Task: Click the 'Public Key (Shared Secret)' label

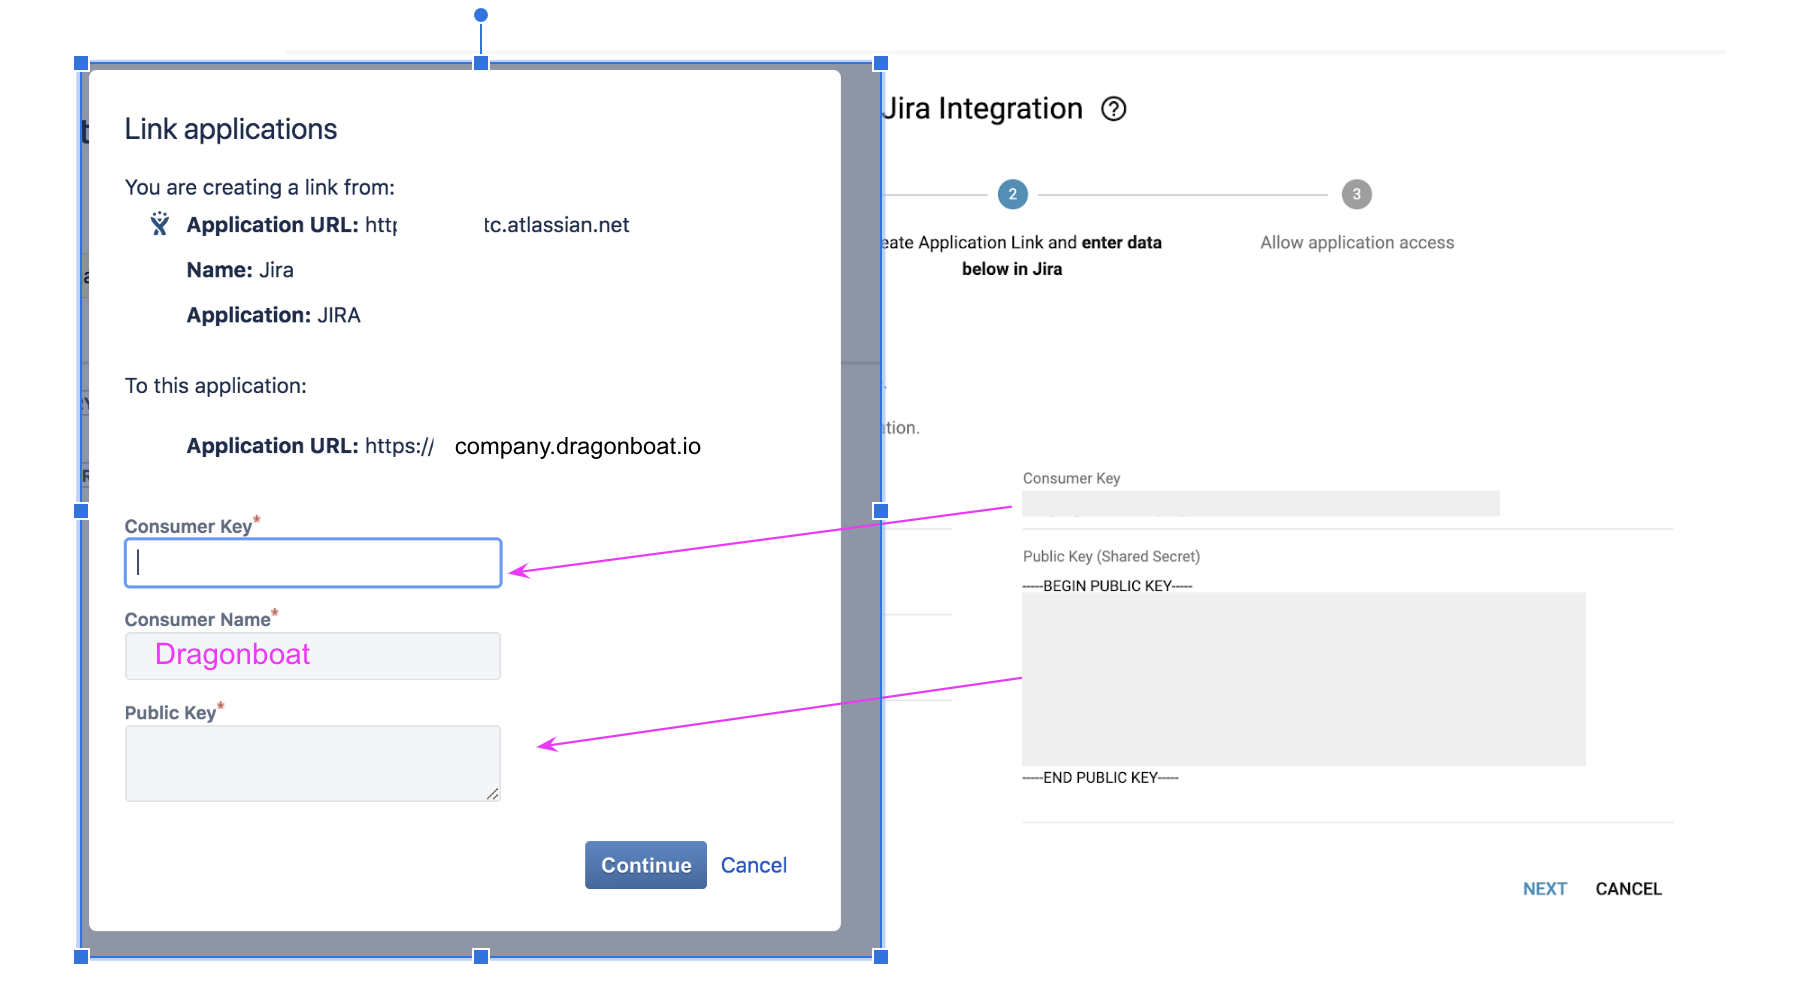Action: (1111, 557)
